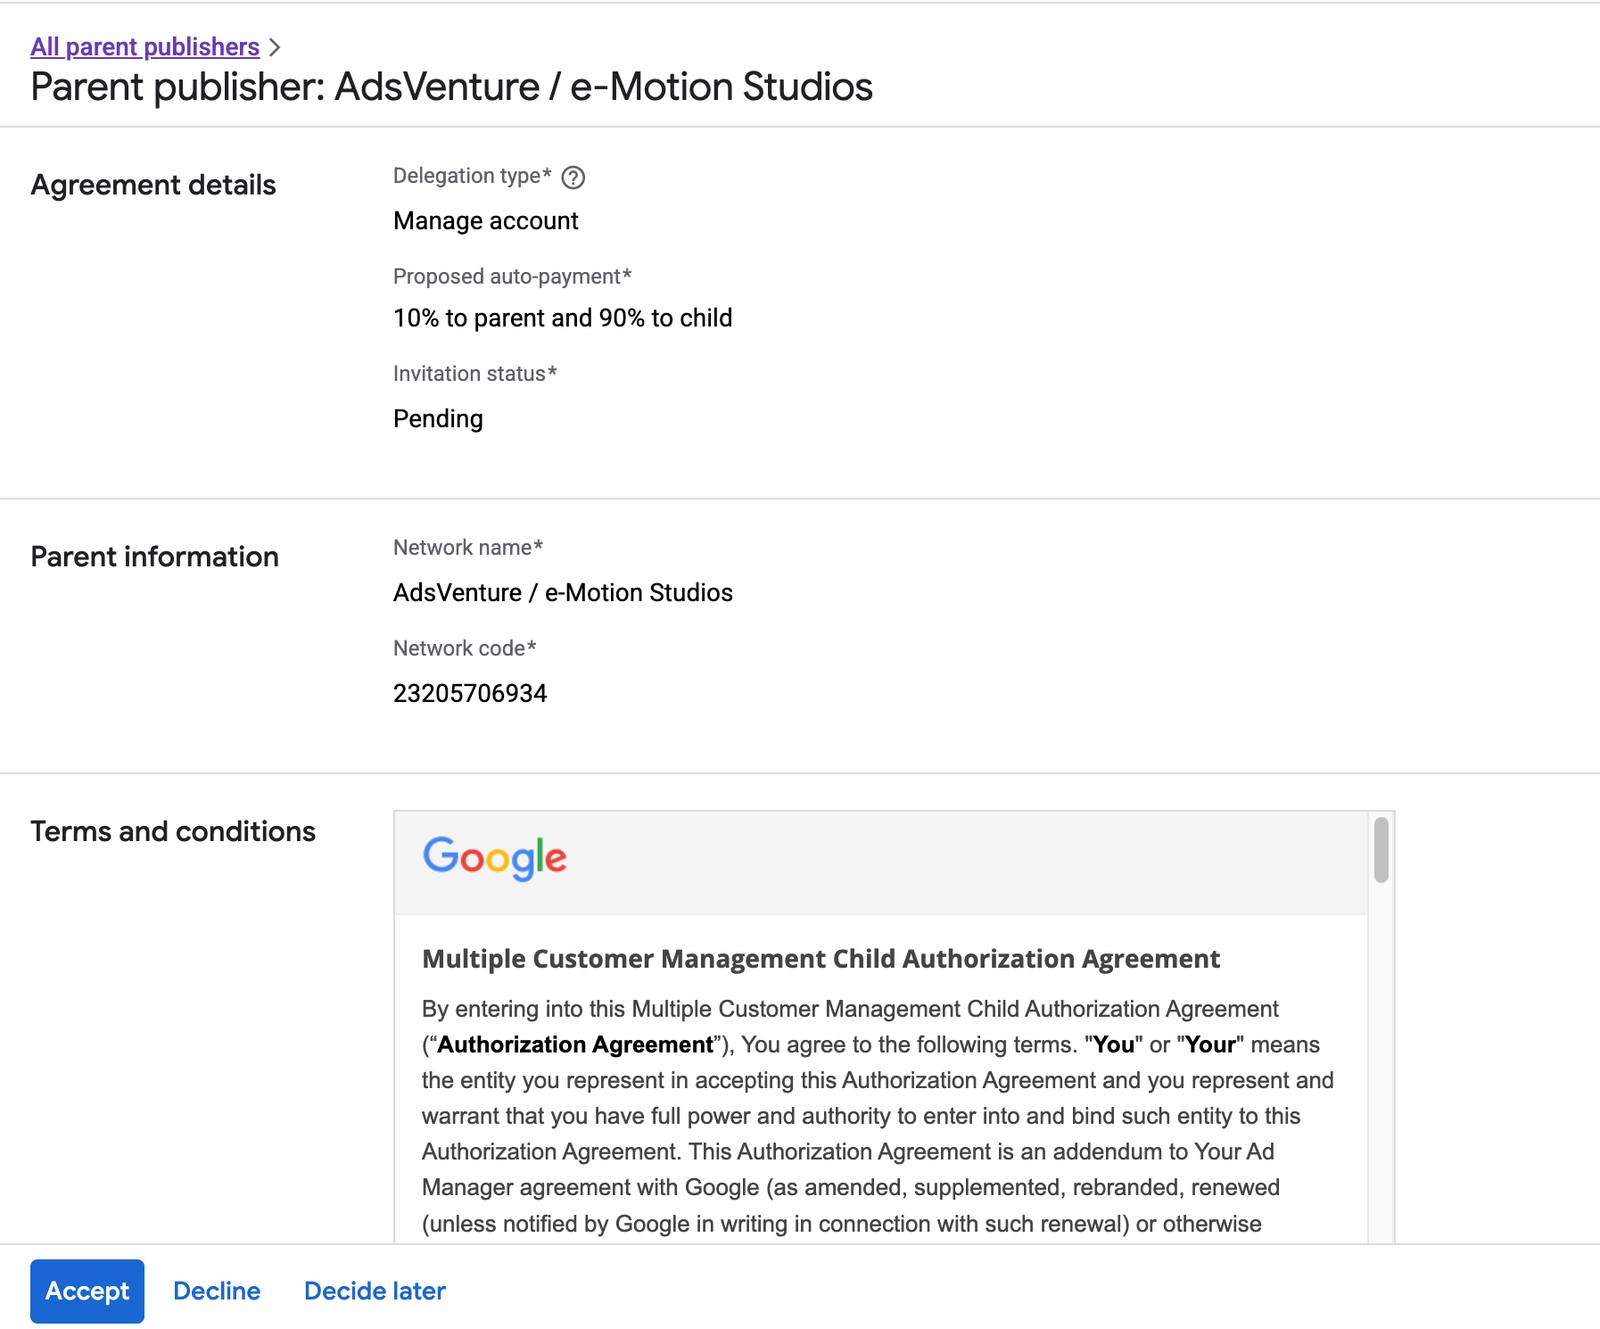Select the network code 23205706934
Image resolution: width=1600 pixels, height=1329 pixels.
[470, 693]
